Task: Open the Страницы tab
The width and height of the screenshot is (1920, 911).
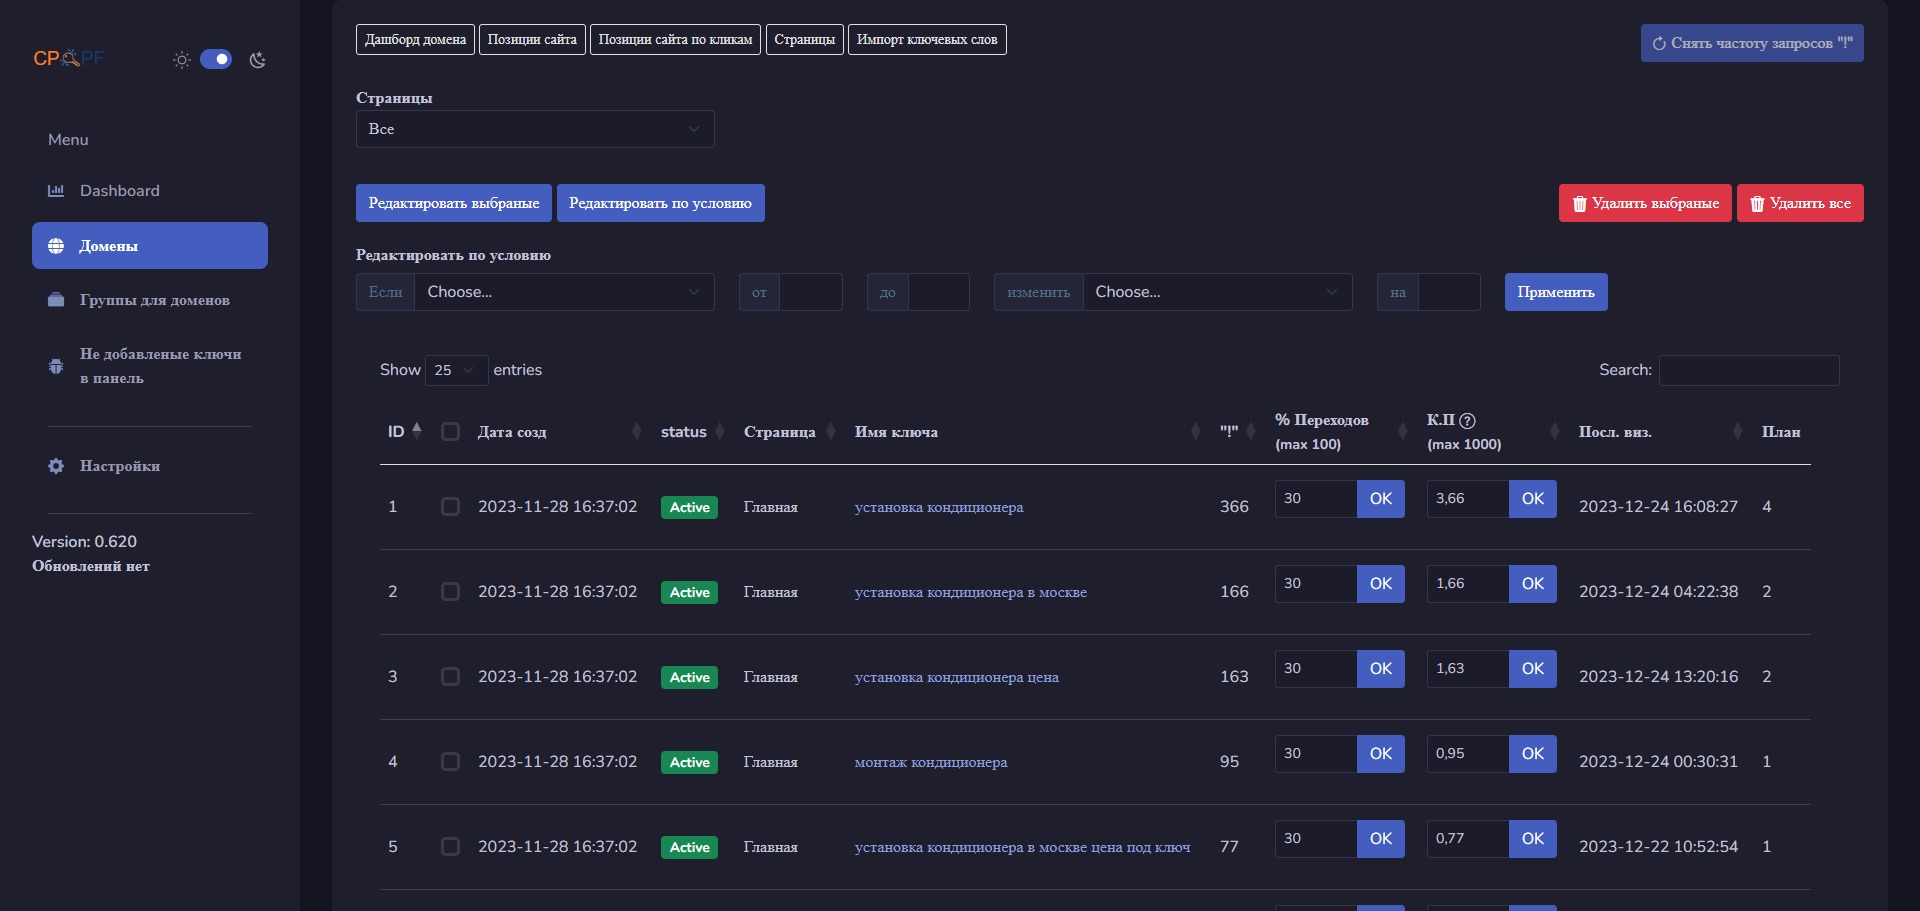Action: point(805,40)
